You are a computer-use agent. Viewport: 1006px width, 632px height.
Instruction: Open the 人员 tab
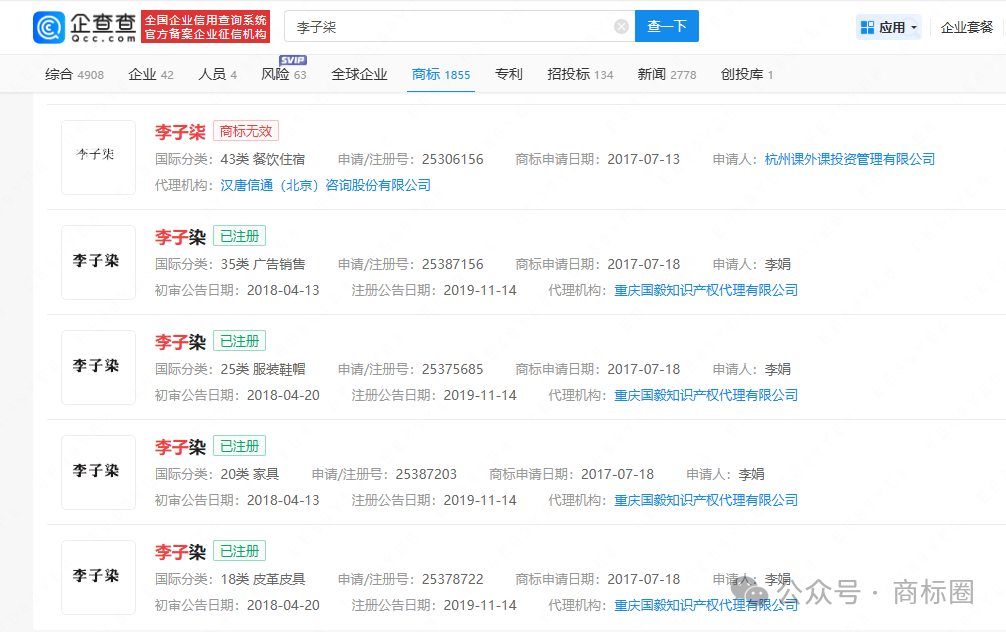(x=218, y=75)
